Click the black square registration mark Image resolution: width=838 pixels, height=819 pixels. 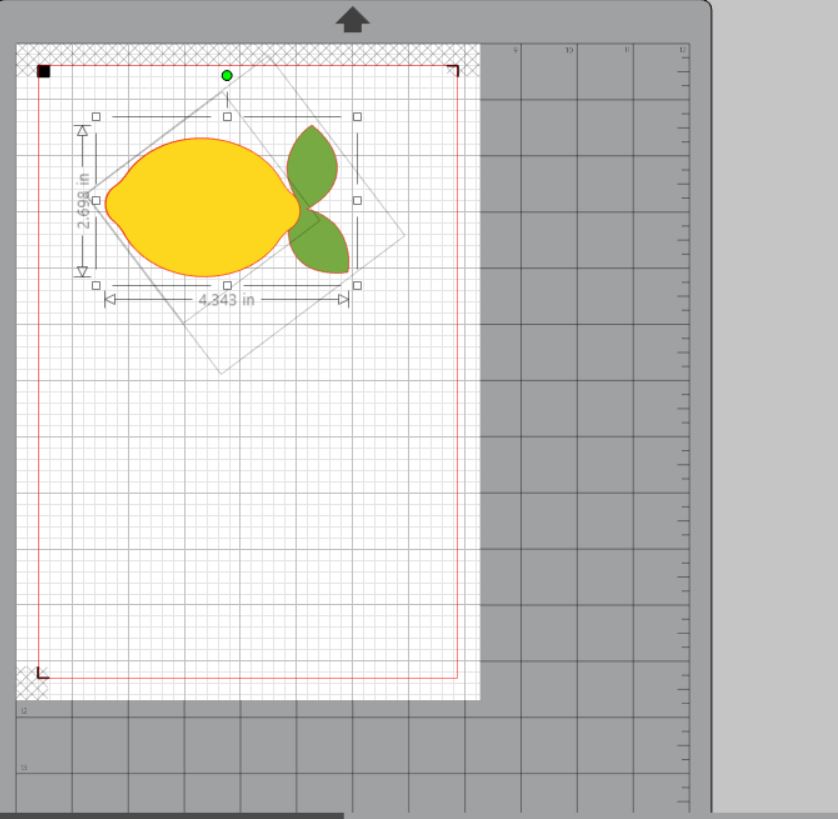click(x=44, y=71)
